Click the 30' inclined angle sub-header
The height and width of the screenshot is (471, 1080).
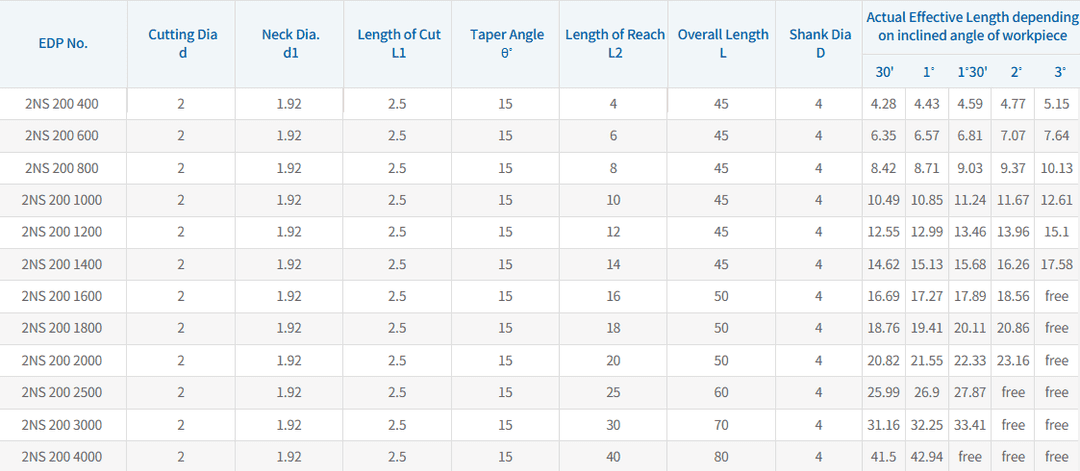(x=884, y=72)
